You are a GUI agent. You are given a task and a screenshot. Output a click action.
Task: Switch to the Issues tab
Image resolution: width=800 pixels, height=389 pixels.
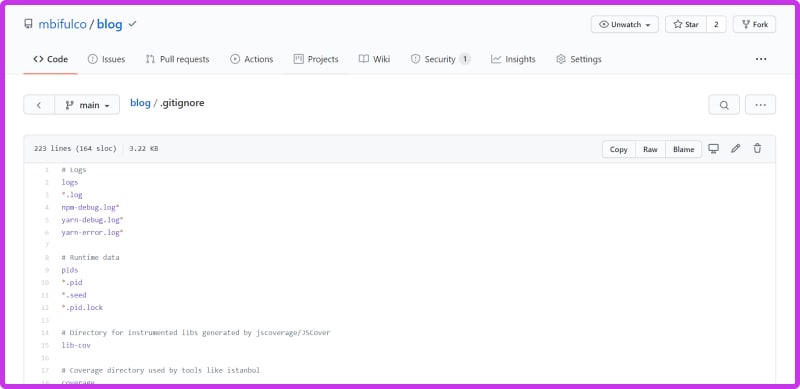click(106, 59)
